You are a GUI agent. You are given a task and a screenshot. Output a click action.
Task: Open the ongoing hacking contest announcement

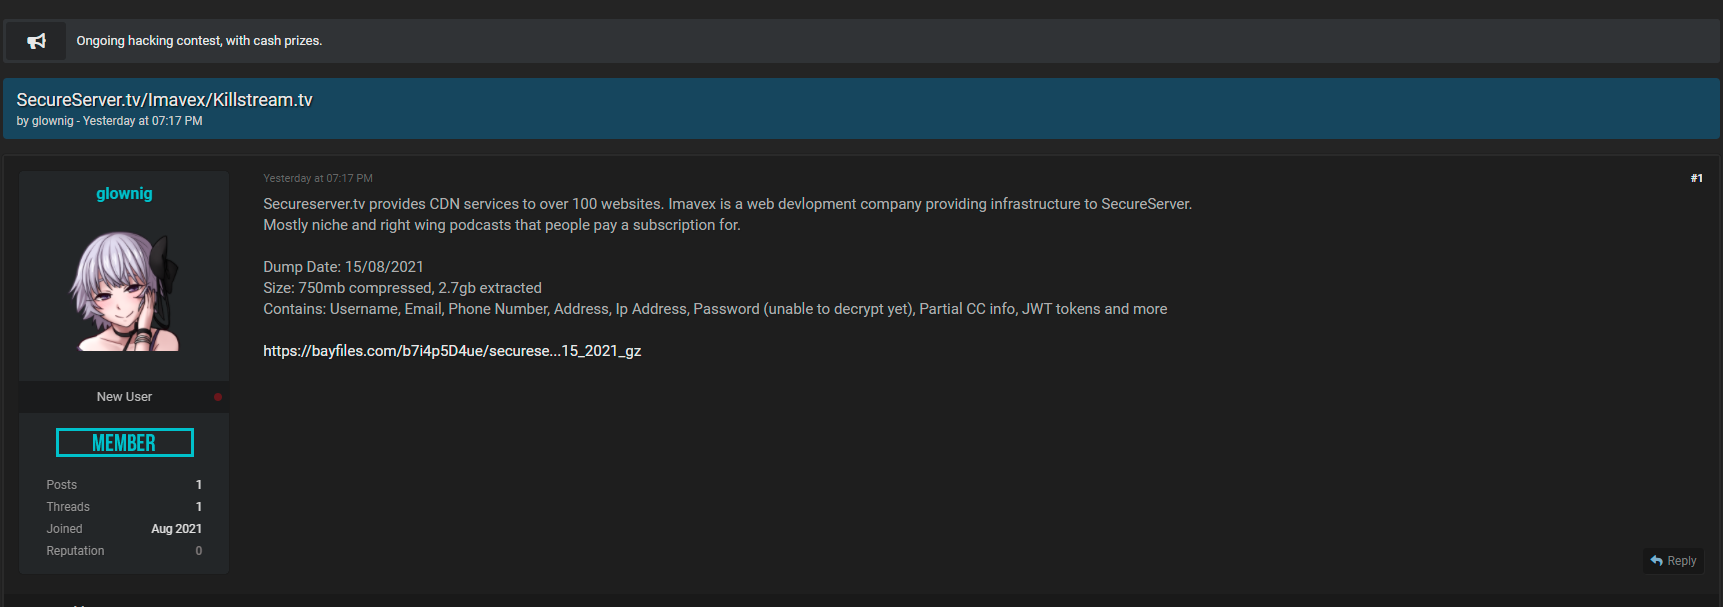click(x=199, y=41)
